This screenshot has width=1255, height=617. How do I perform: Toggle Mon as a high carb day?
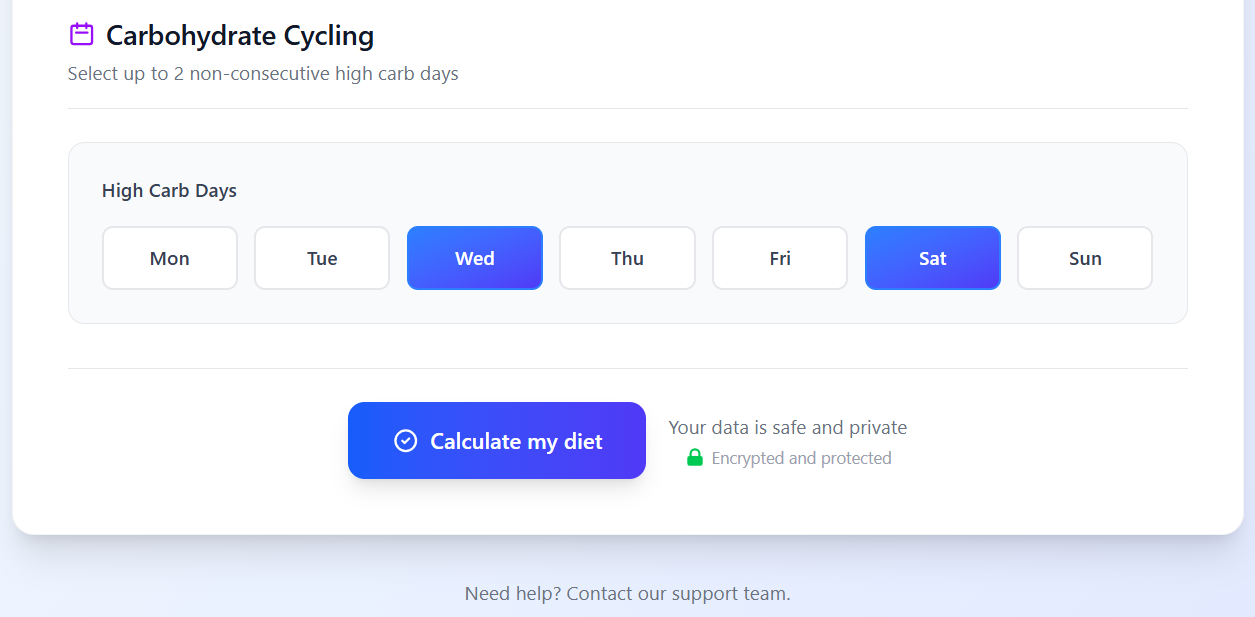click(x=170, y=258)
